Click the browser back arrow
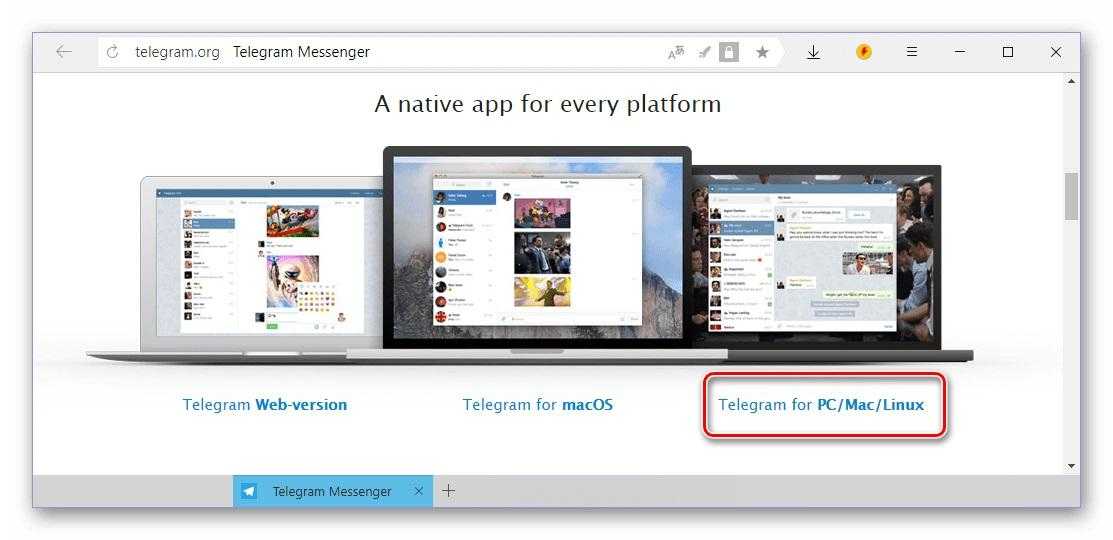The image size is (1113, 540). (x=64, y=52)
